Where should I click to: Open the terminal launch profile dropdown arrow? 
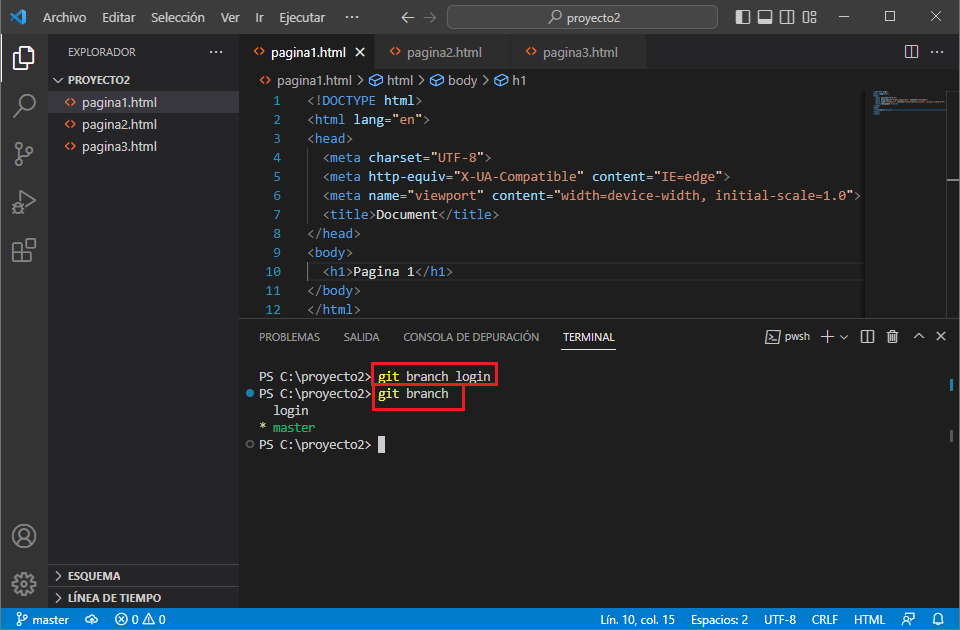[844, 337]
